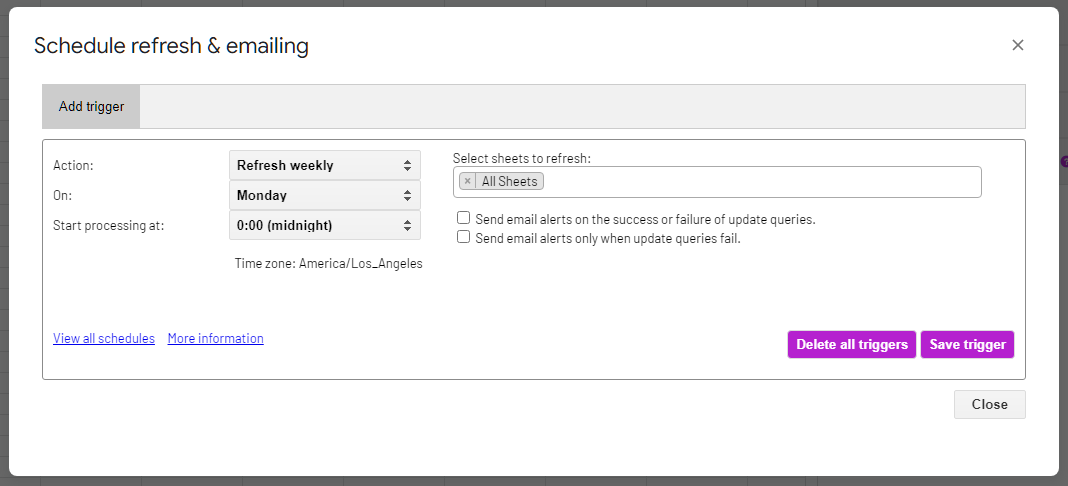Click the up-down arrows beside Refresh weekly
This screenshot has width=1068, height=486.
(407, 165)
